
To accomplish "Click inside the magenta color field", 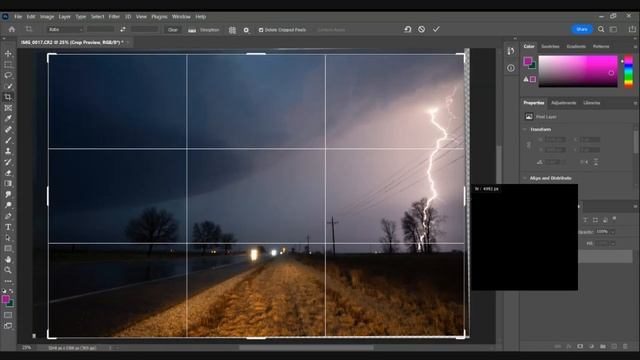I will [x=578, y=71].
